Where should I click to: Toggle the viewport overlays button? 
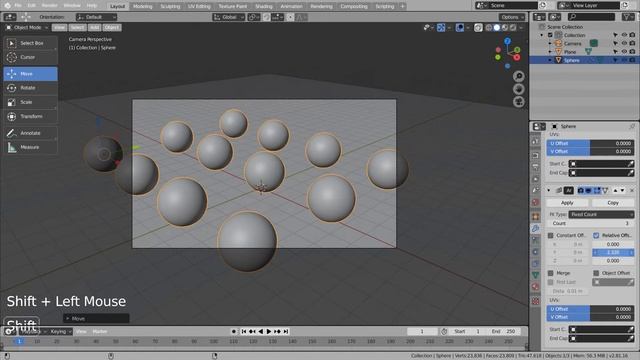(x=460, y=28)
